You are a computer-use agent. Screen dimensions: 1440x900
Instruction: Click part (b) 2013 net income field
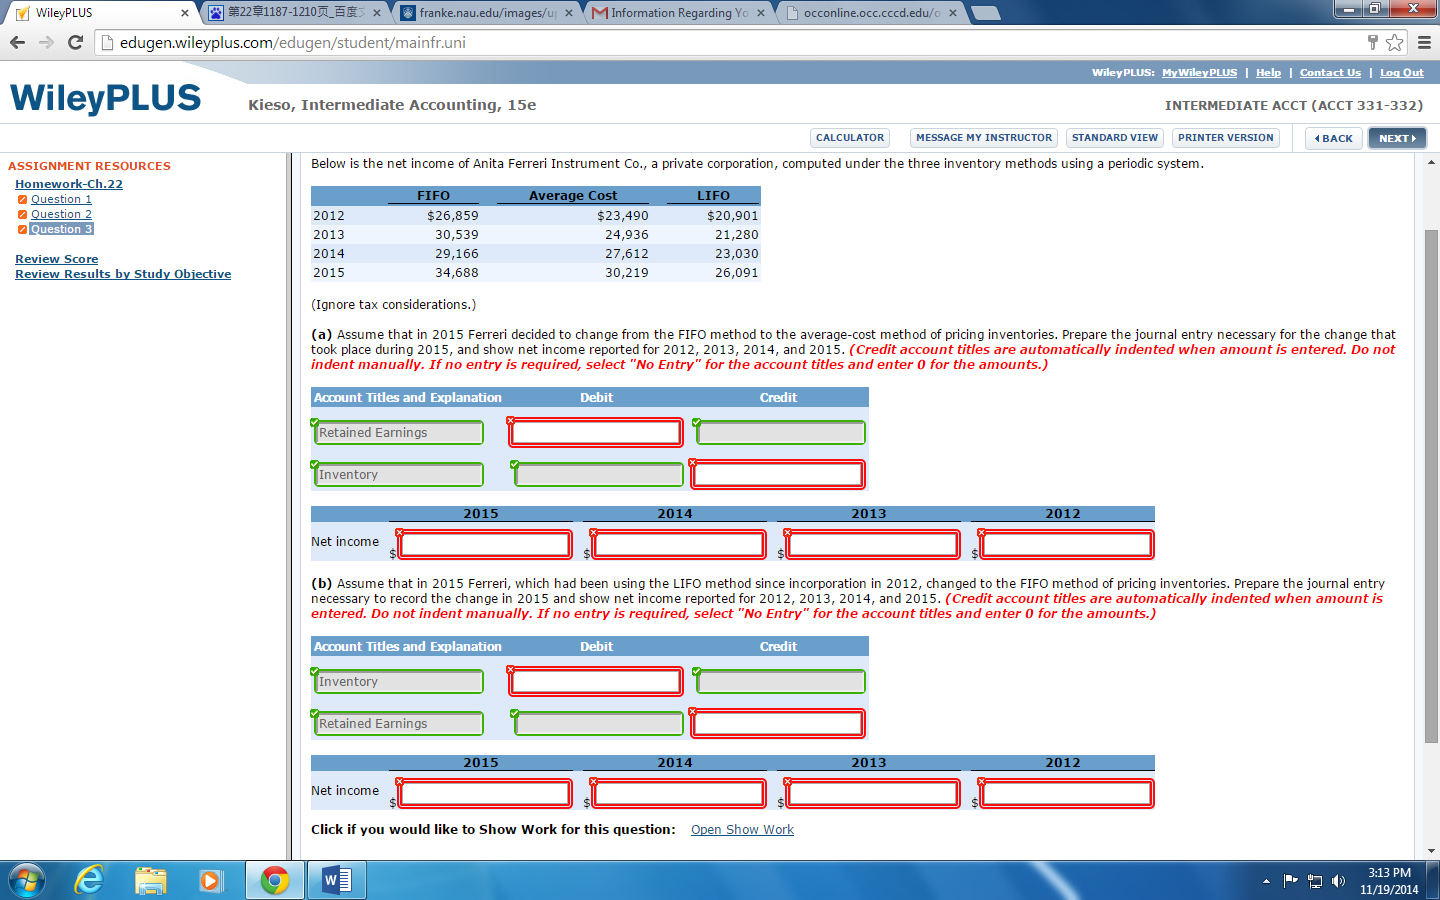873,794
